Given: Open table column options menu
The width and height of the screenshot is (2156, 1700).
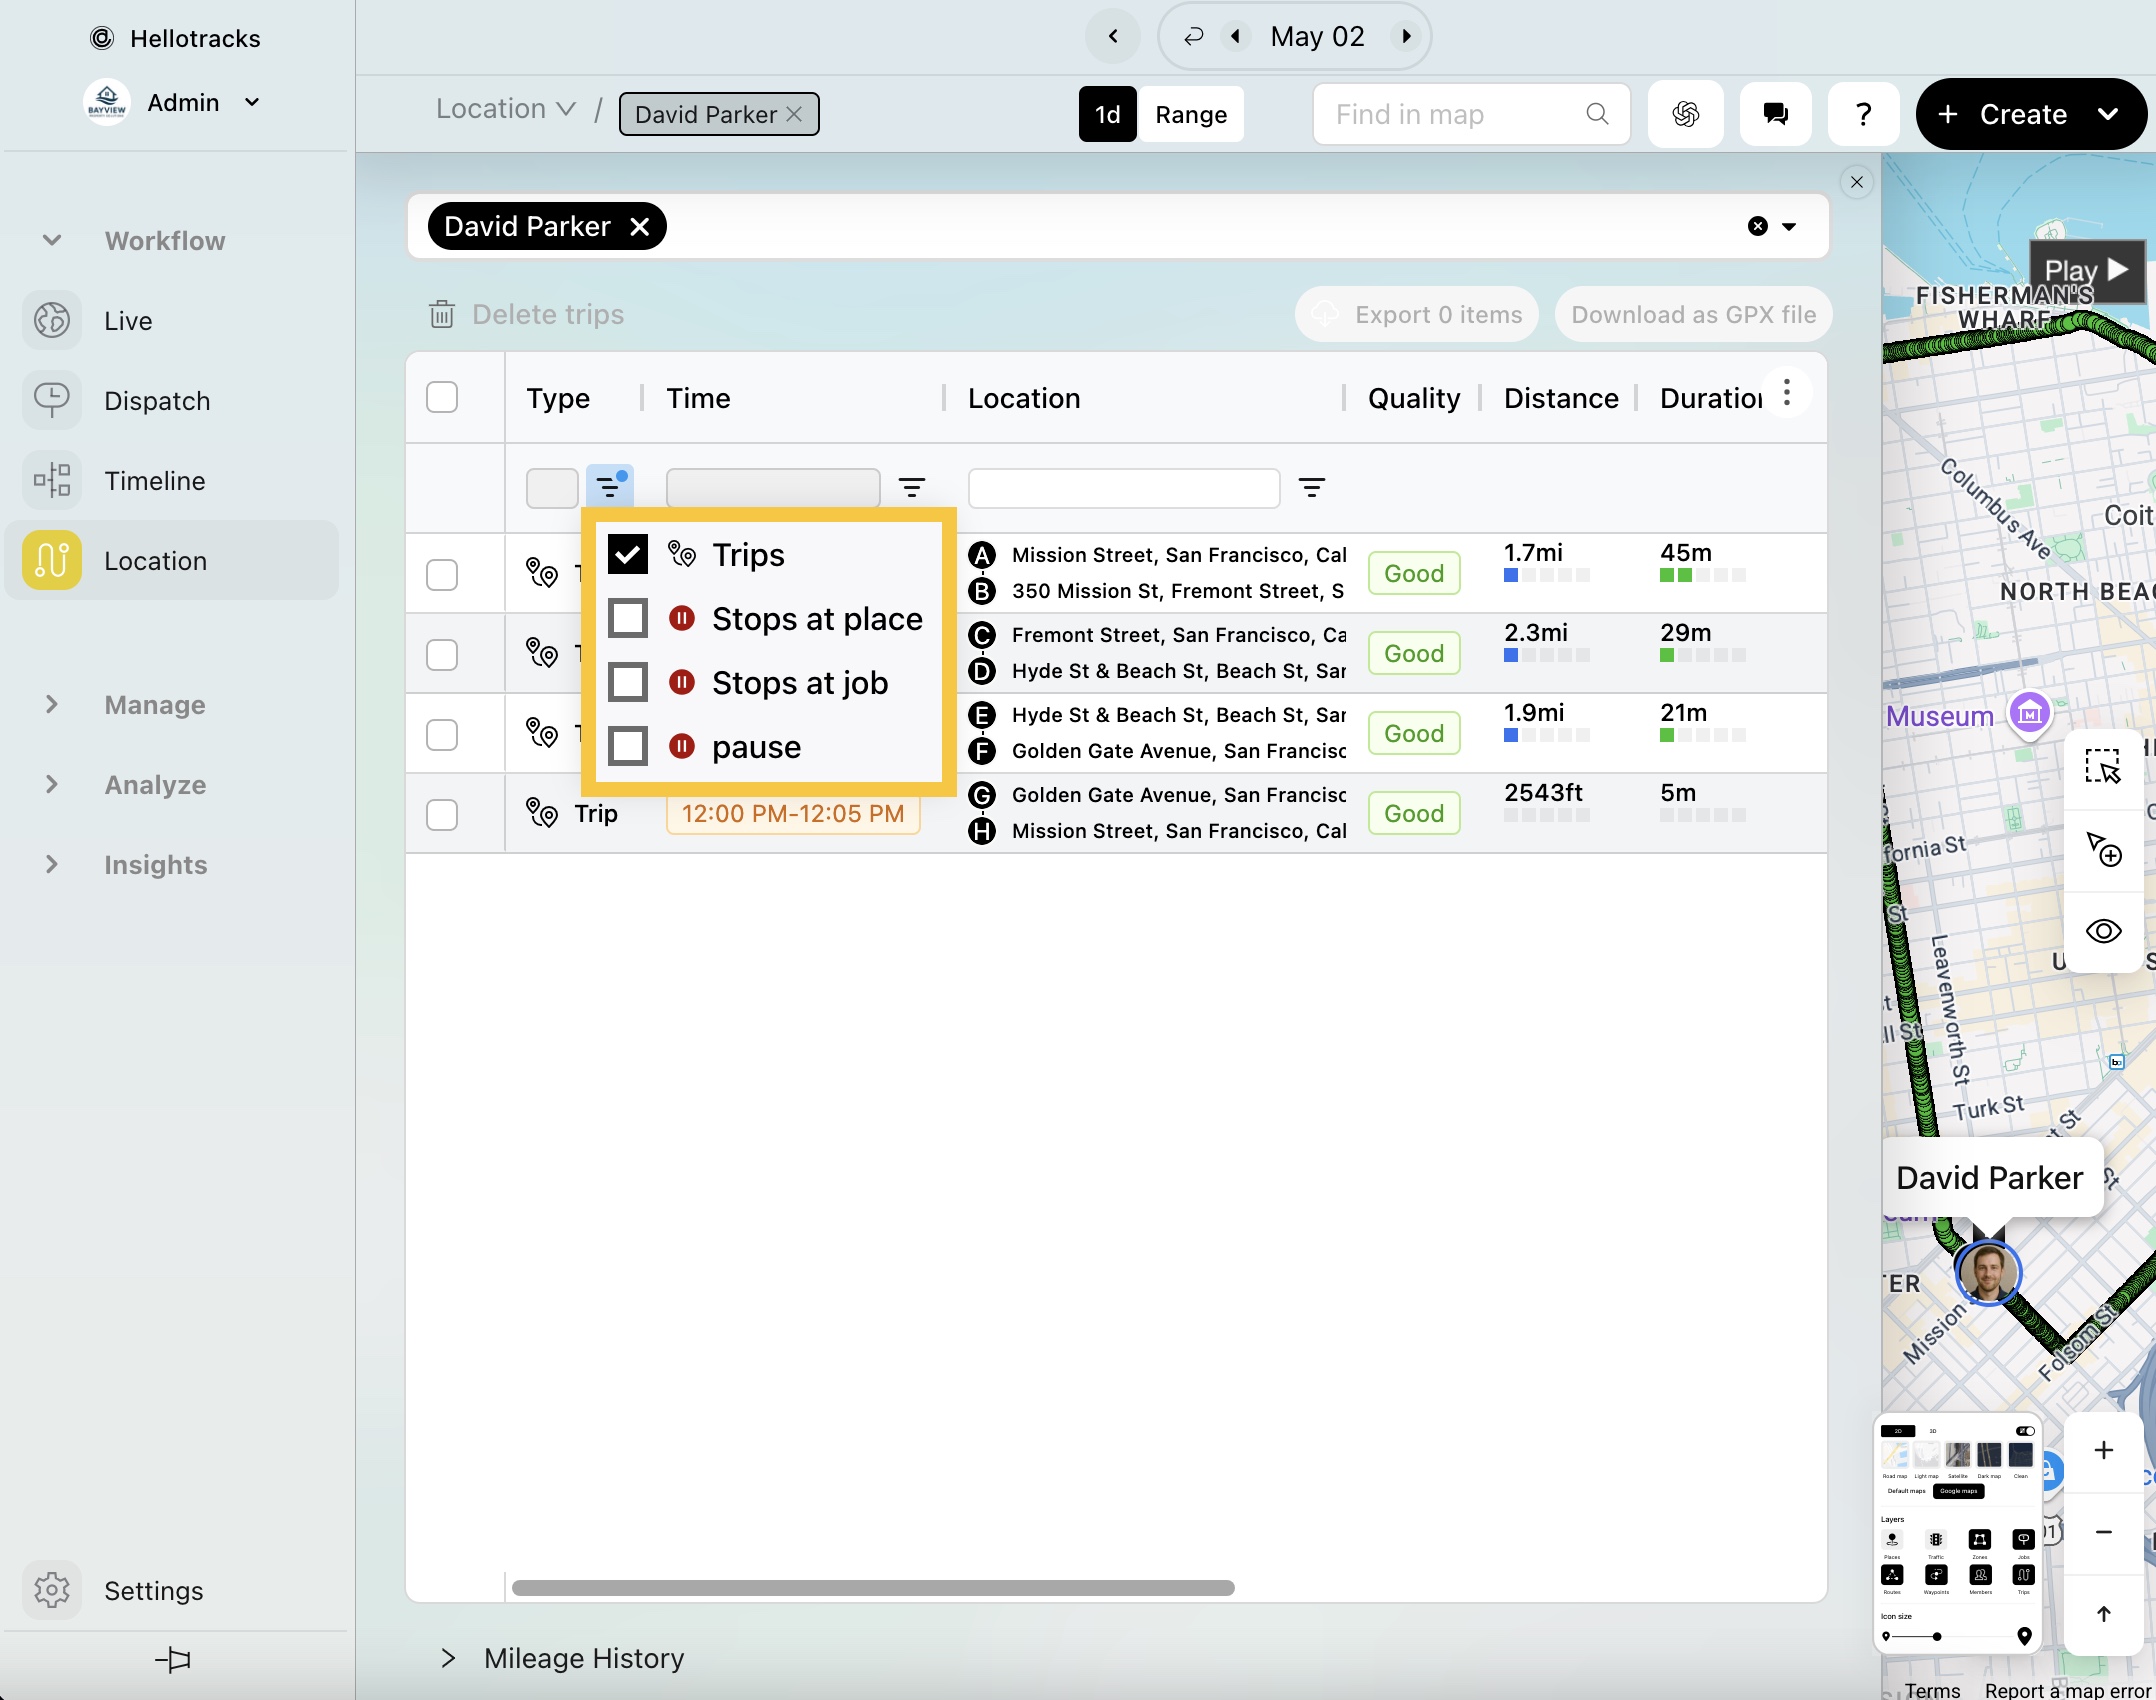Looking at the screenshot, I should coord(1787,393).
